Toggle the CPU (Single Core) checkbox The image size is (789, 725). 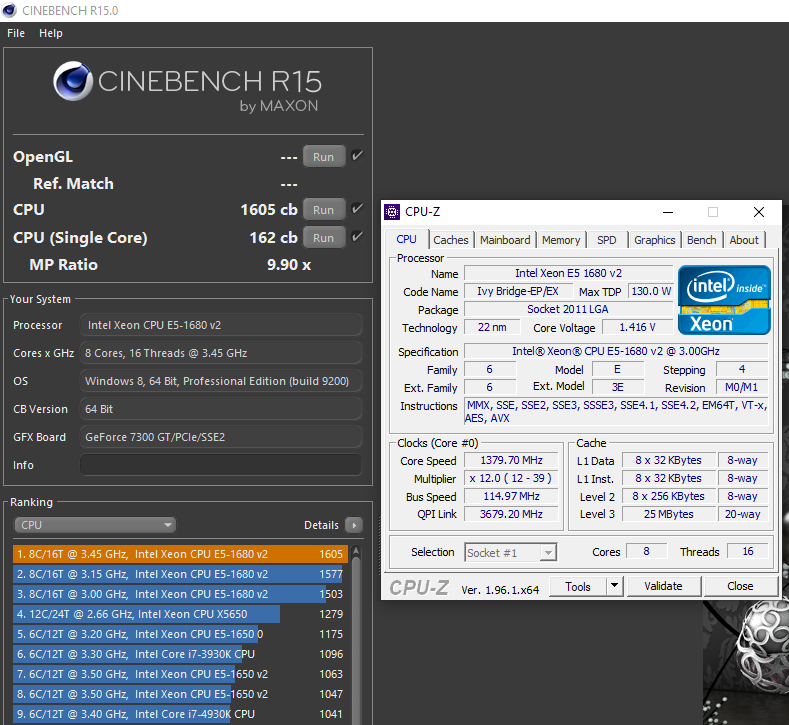pos(357,237)
